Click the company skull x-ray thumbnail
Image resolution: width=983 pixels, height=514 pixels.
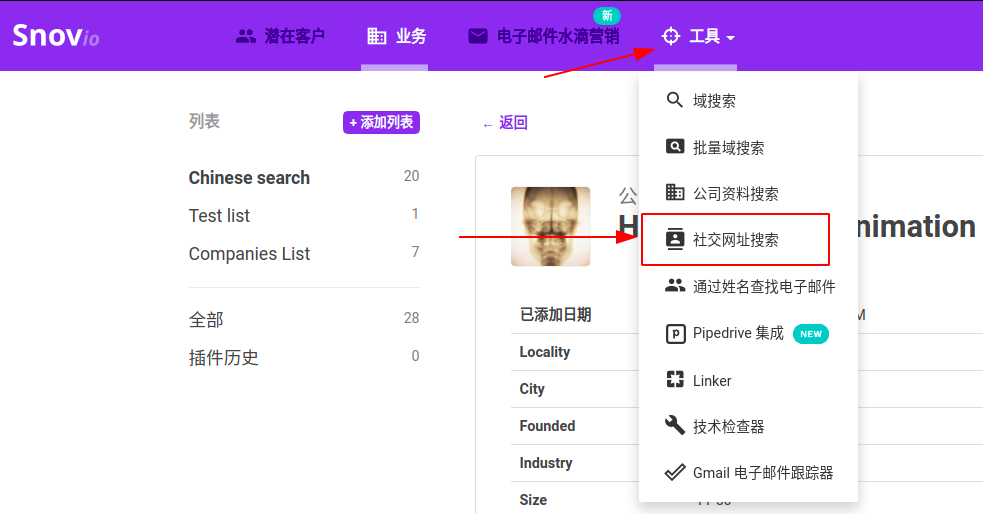[x=550, y=227]
